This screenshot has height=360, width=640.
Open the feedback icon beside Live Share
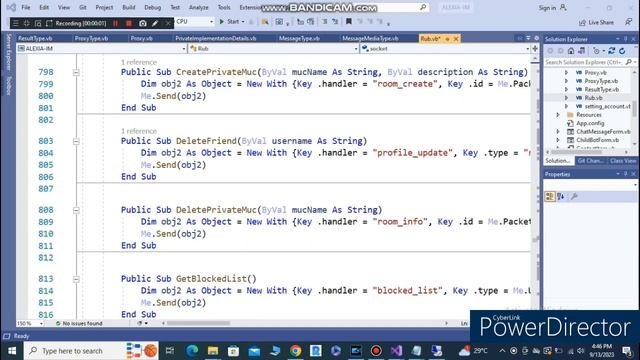click(628, 22)
